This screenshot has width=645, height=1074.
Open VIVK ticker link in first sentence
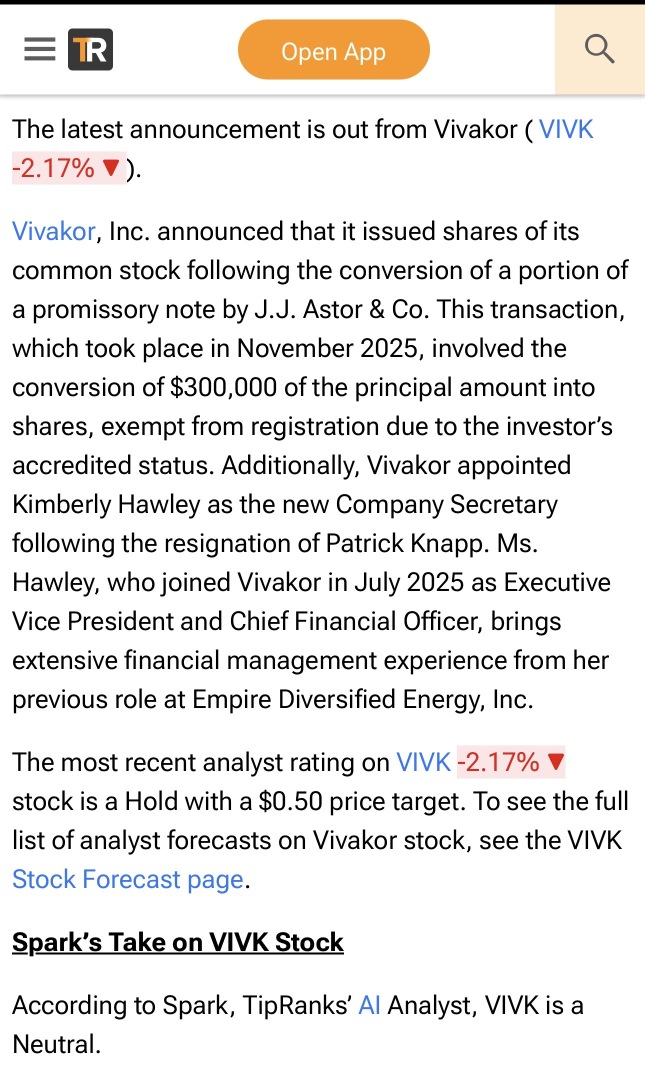click(x=566, y=129)
